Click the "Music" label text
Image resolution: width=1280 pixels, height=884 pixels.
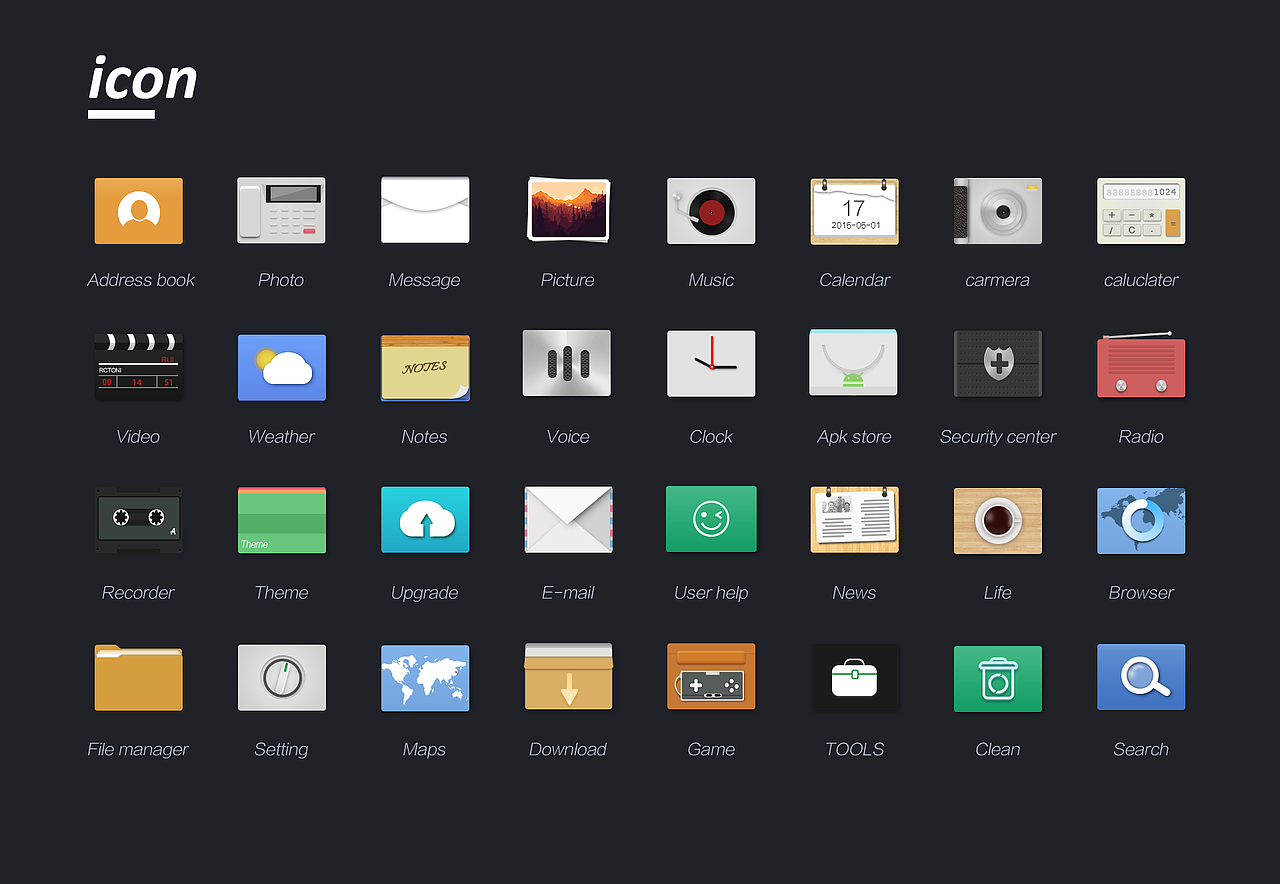point(711,280)
